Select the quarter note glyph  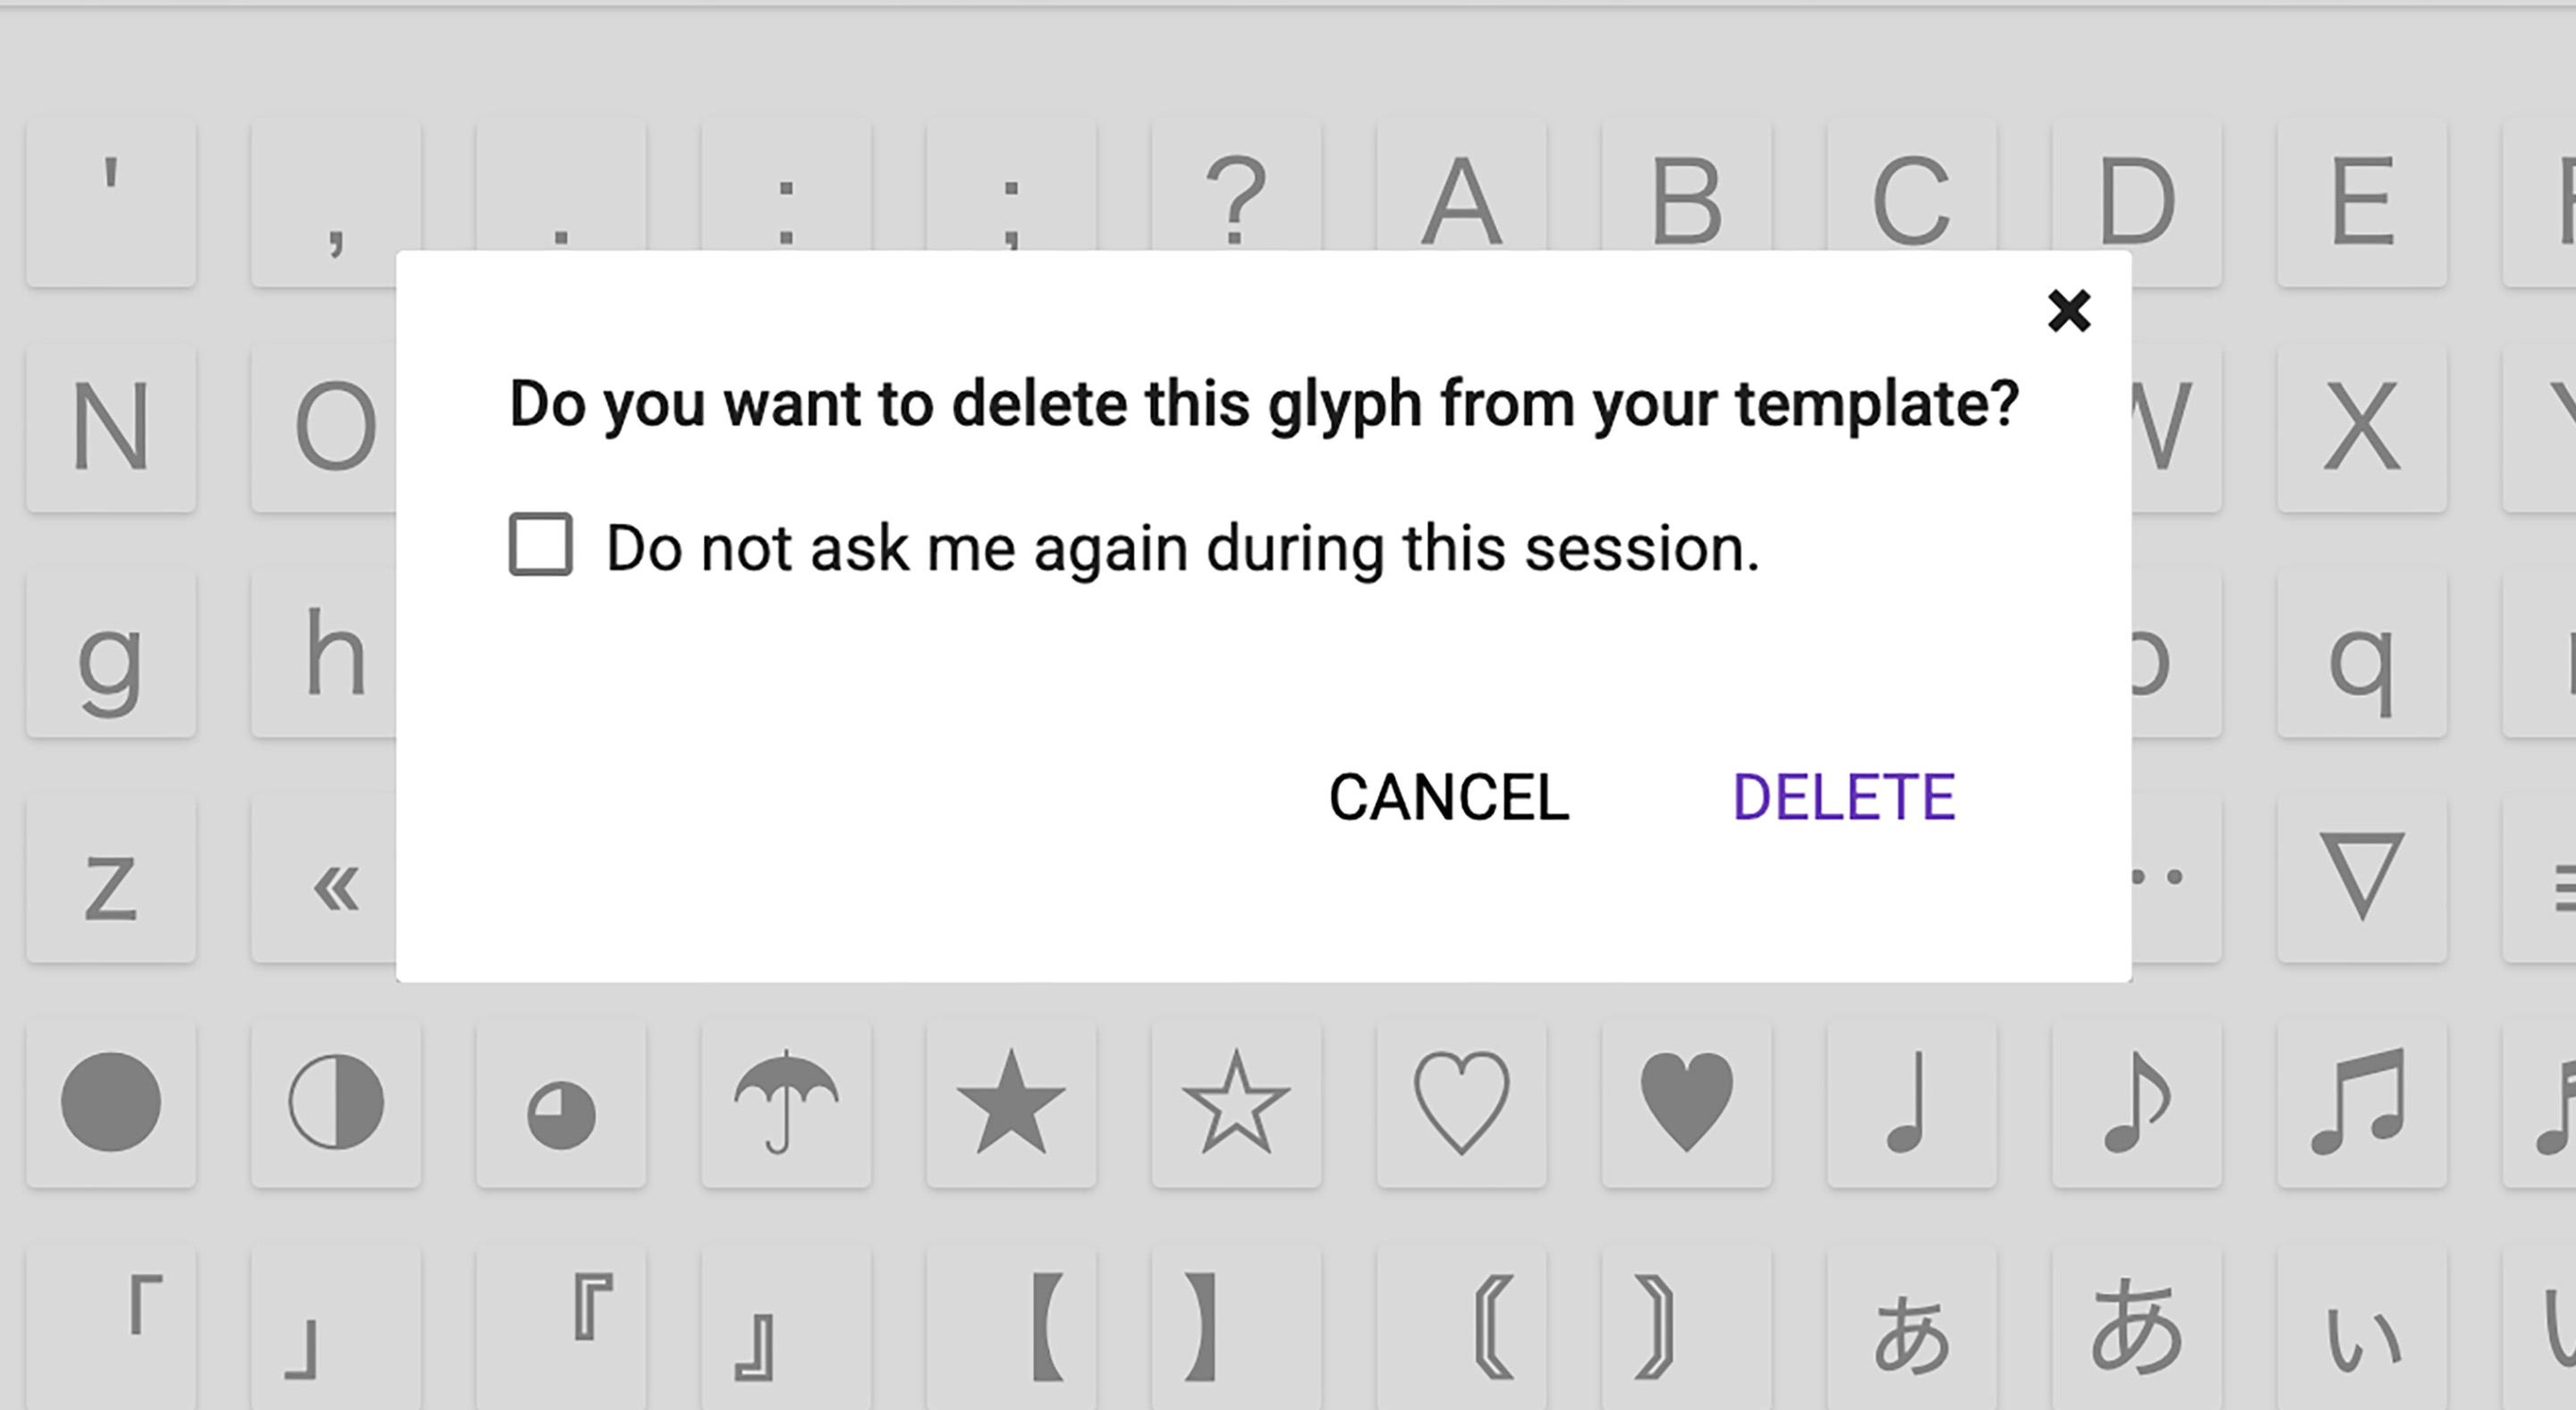1911,1102
